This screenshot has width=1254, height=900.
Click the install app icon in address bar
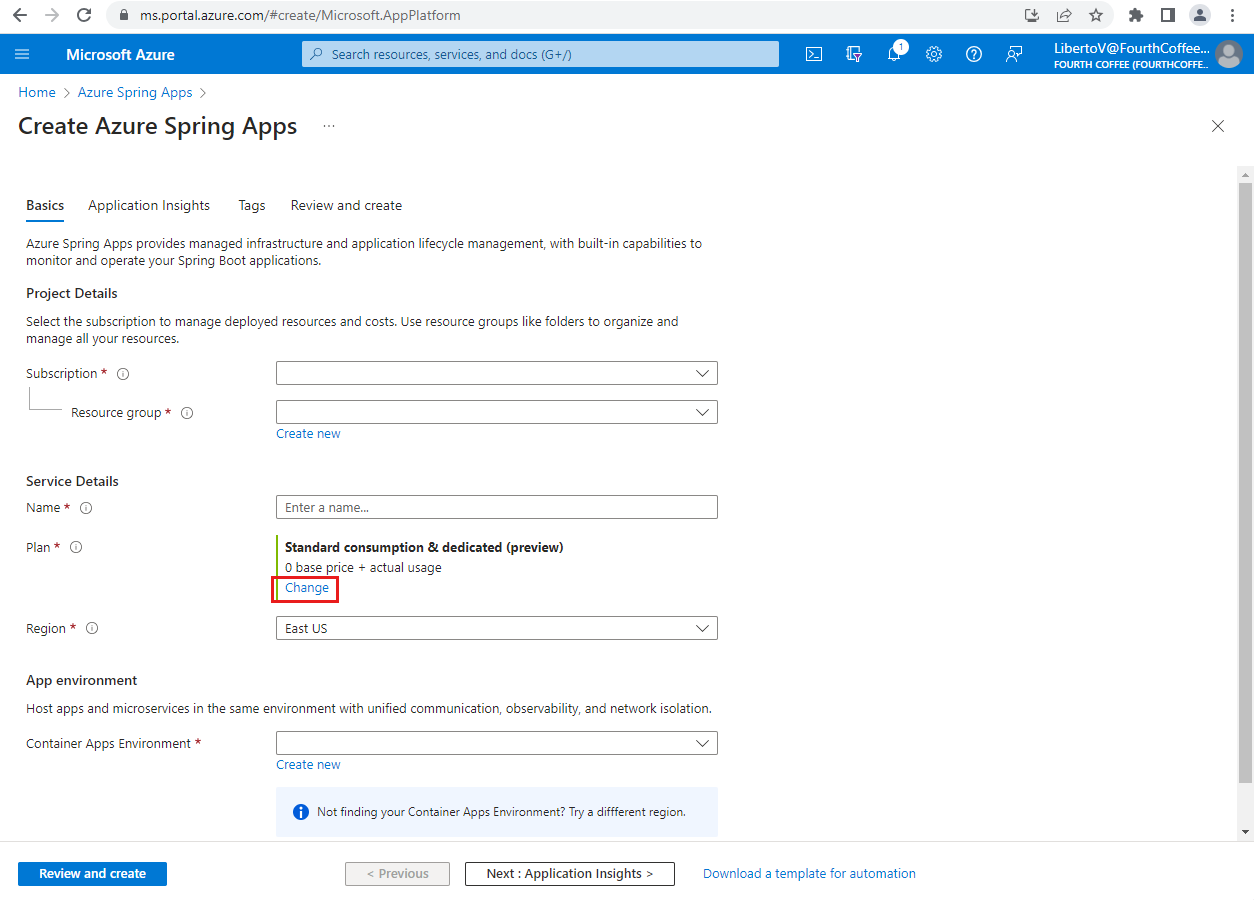tap(1032, 15)
